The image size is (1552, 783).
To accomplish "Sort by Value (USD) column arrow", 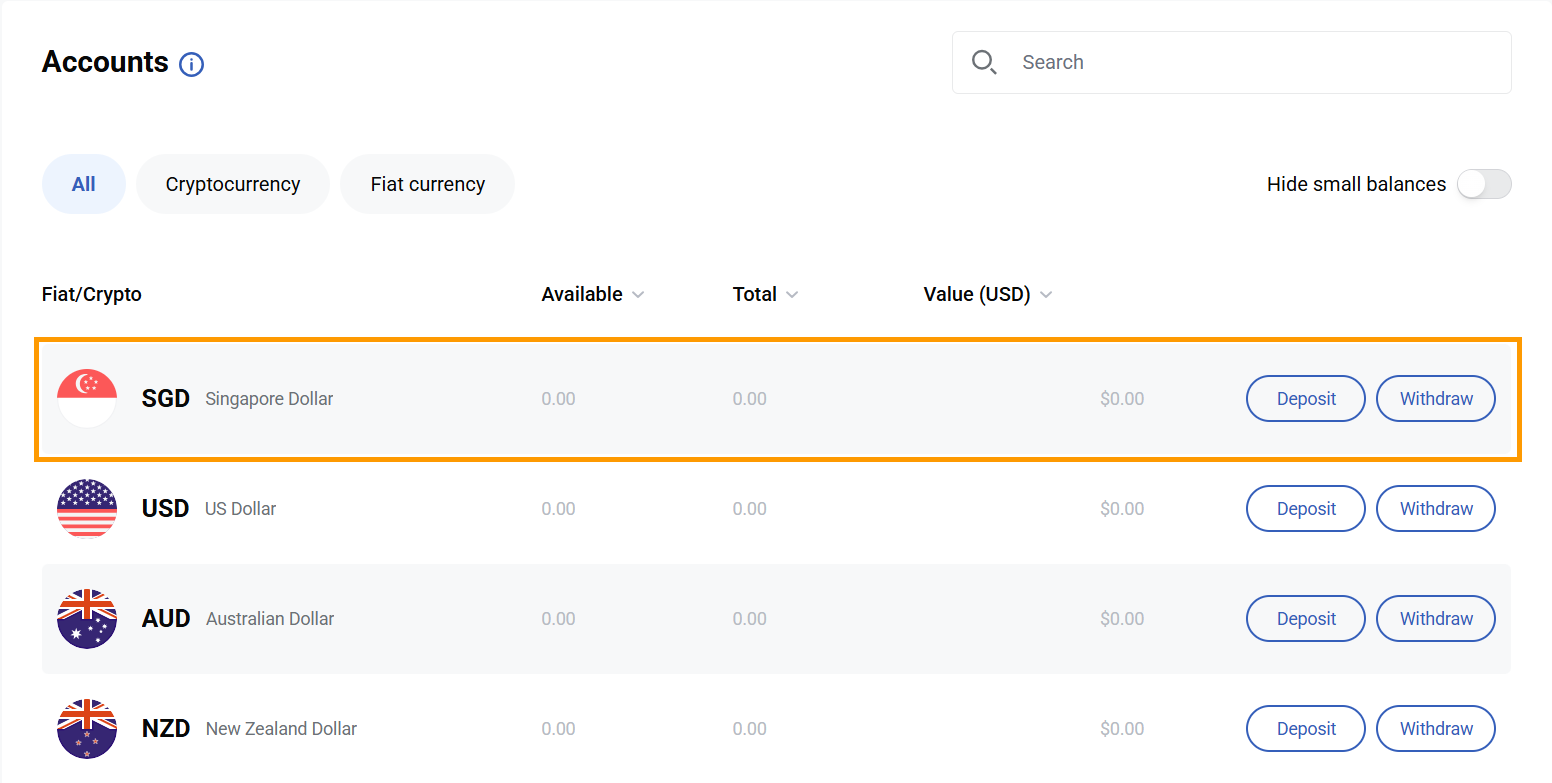I will click(x=1046, y=295).
